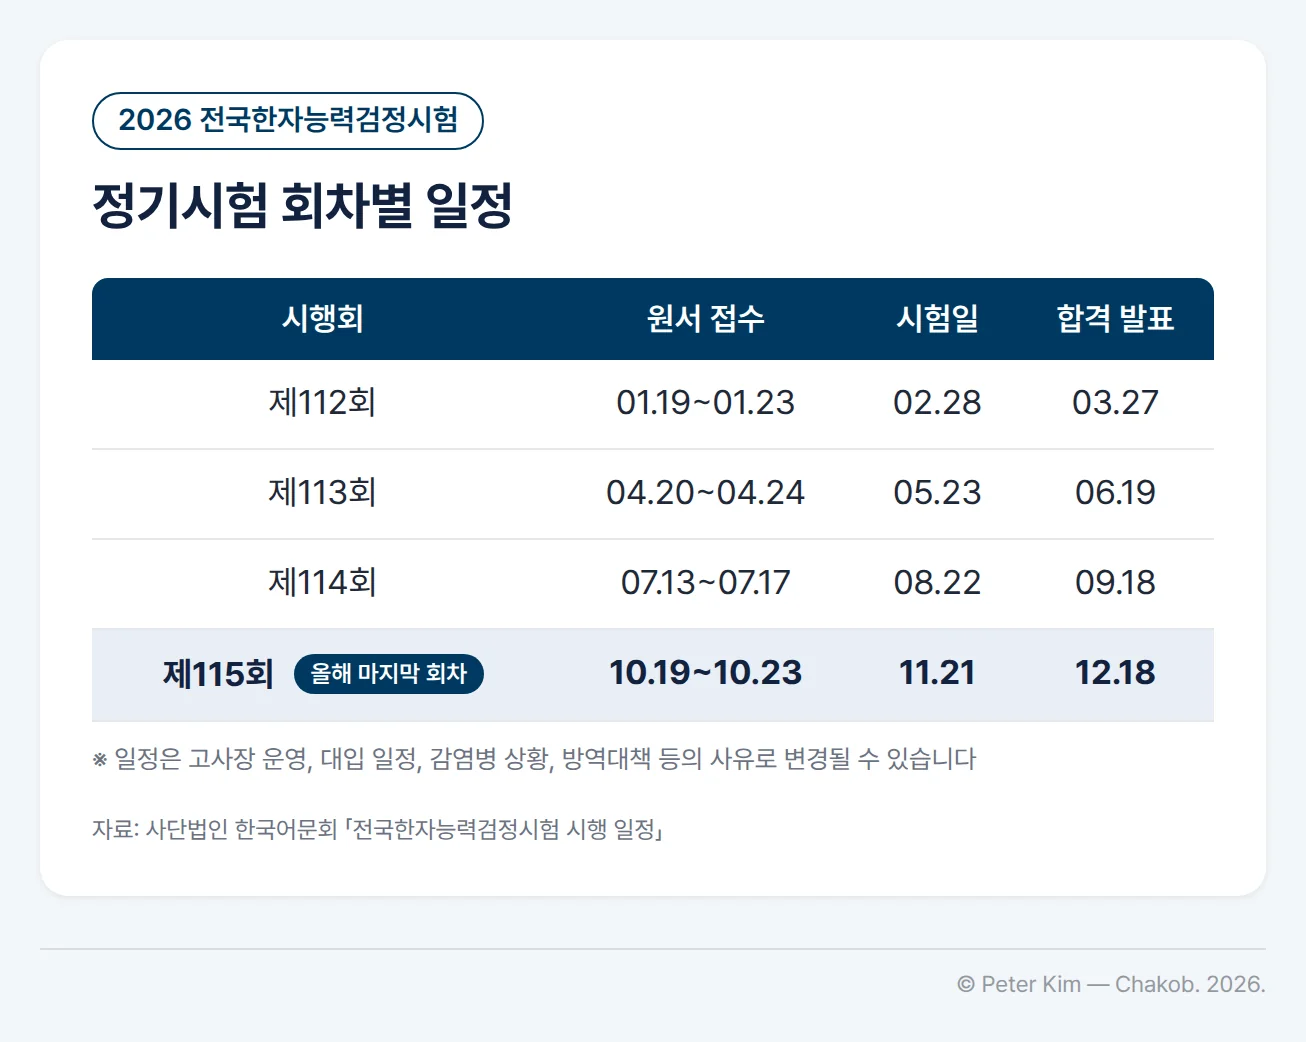
Task: Click the results date '06.19'
Action: click(x=1115, y=493)
